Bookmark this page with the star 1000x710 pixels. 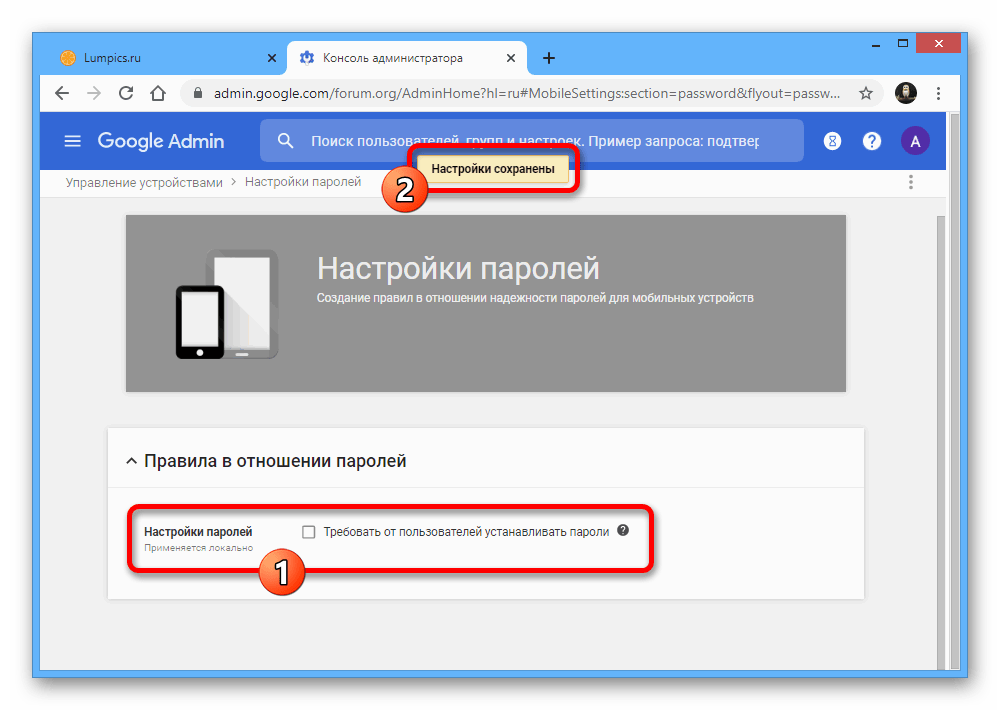[865, 93]
